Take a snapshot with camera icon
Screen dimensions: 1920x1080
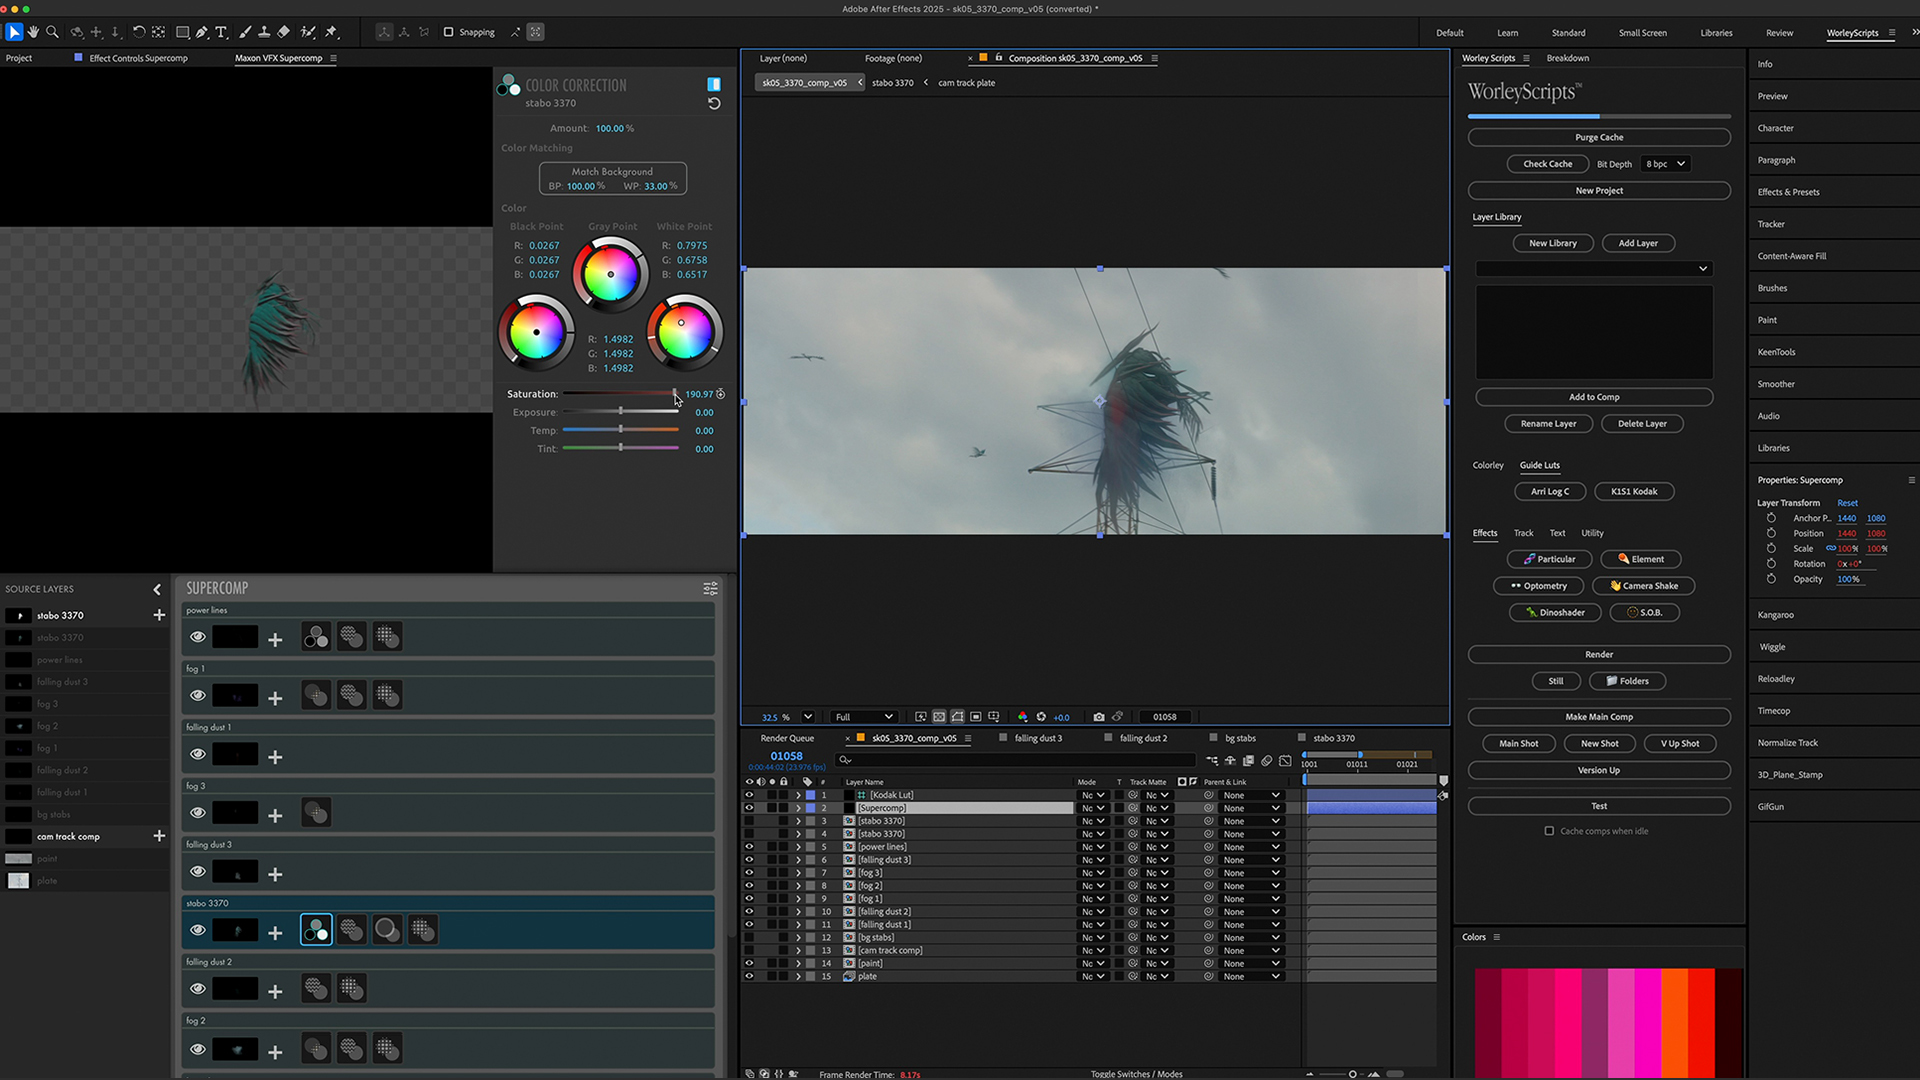pyautogui.click(x=1099, y=717)
